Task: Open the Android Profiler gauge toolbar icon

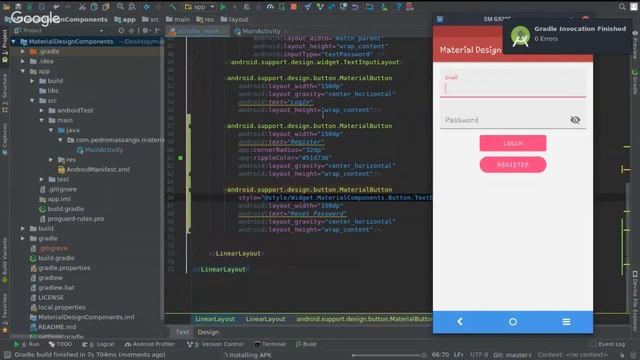Action: (x=270, y=7)
